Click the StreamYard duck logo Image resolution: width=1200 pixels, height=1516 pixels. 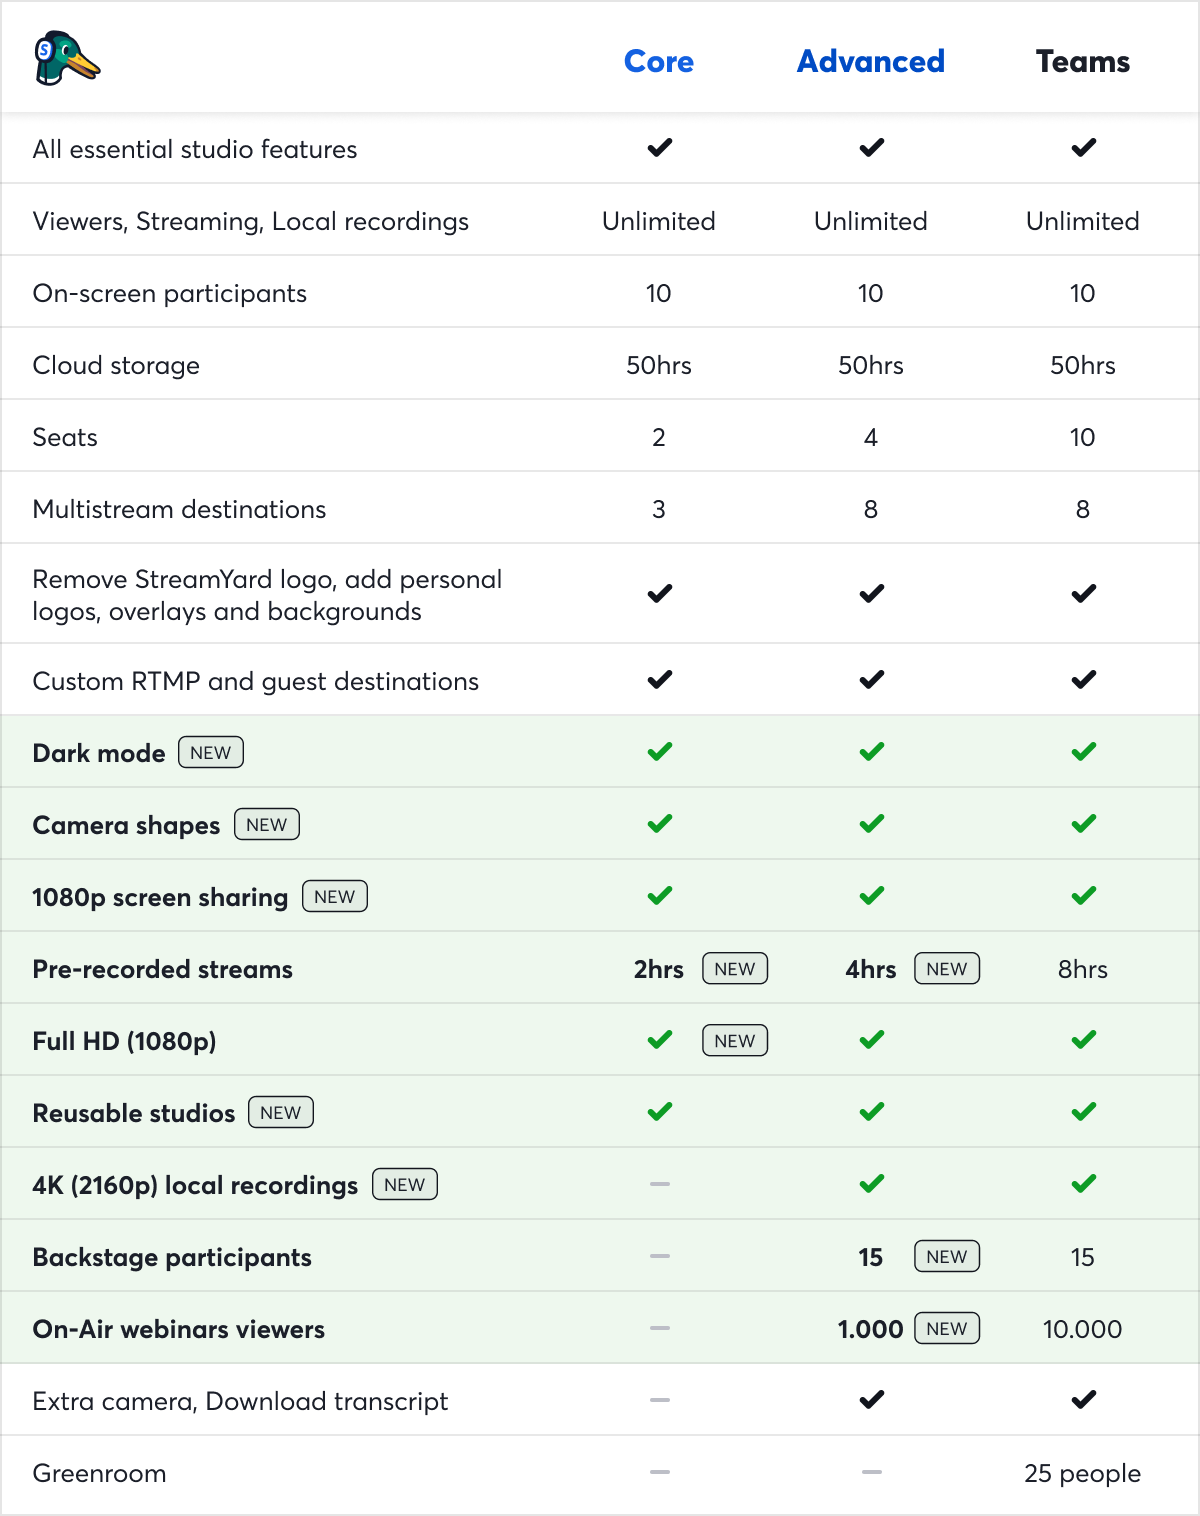[x=66, y=59]
